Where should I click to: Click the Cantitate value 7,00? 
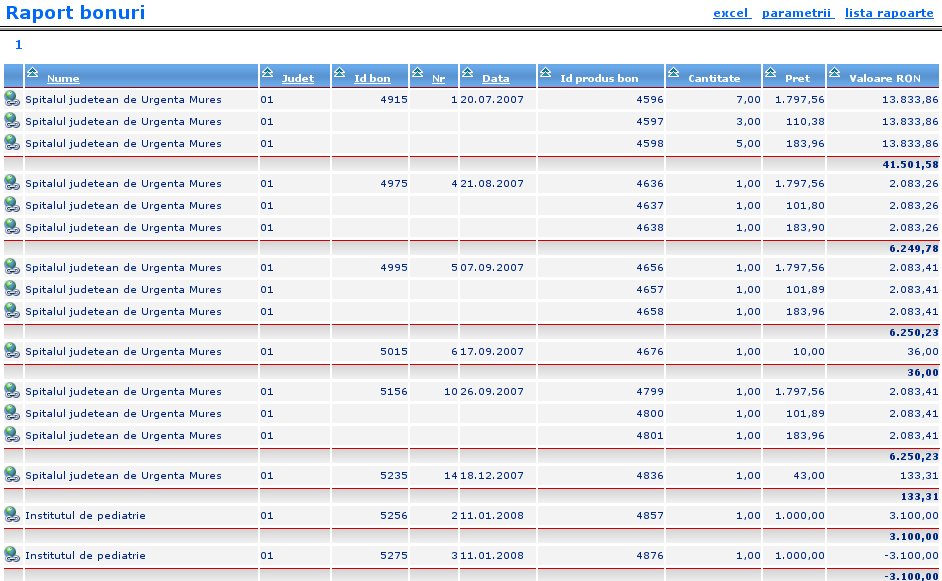click(x=749, y=100)
